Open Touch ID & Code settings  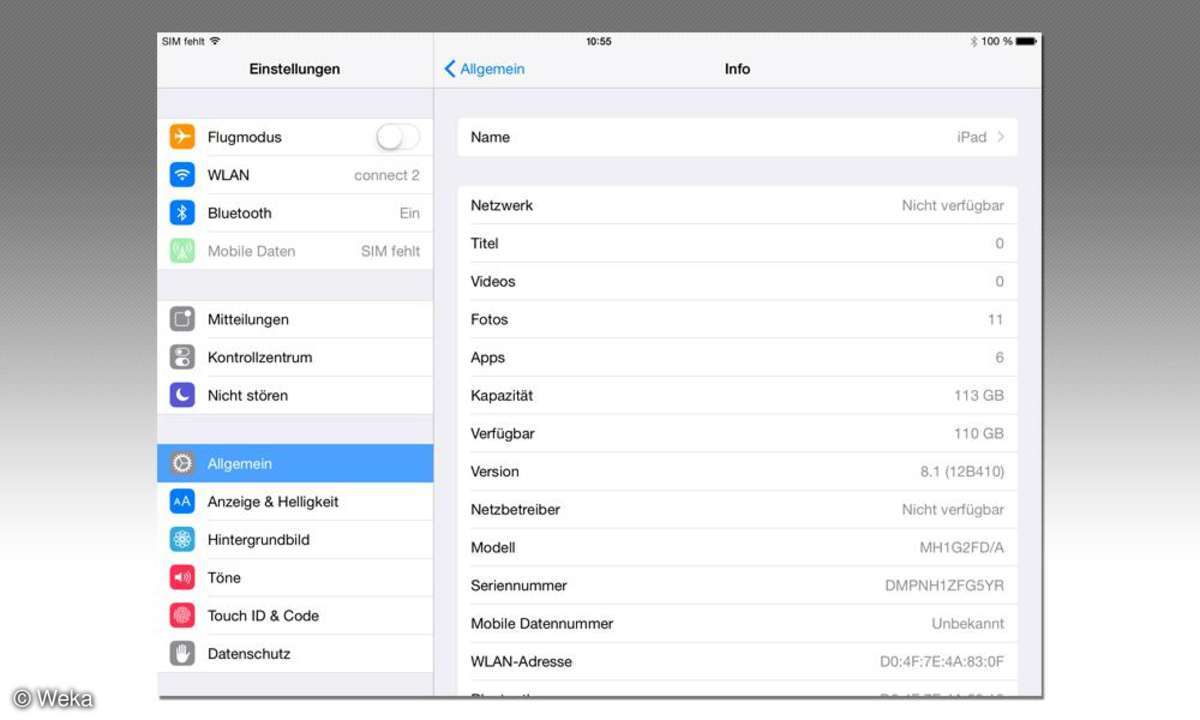[295, 615]
